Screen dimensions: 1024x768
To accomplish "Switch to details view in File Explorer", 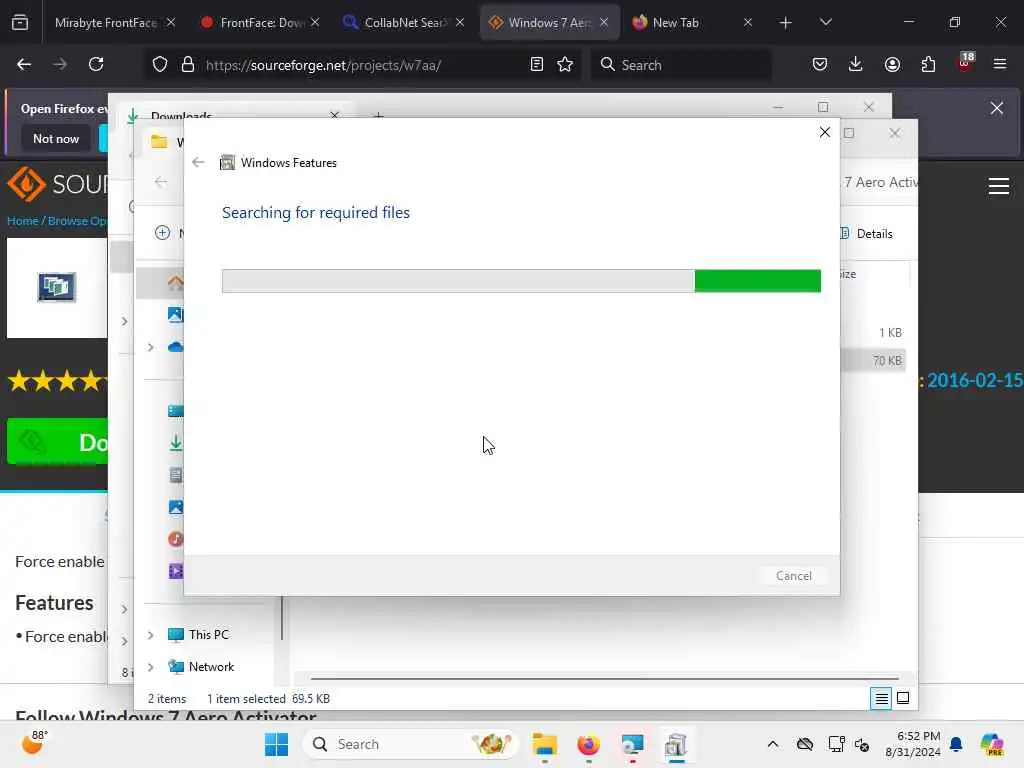I will [881, 699].
